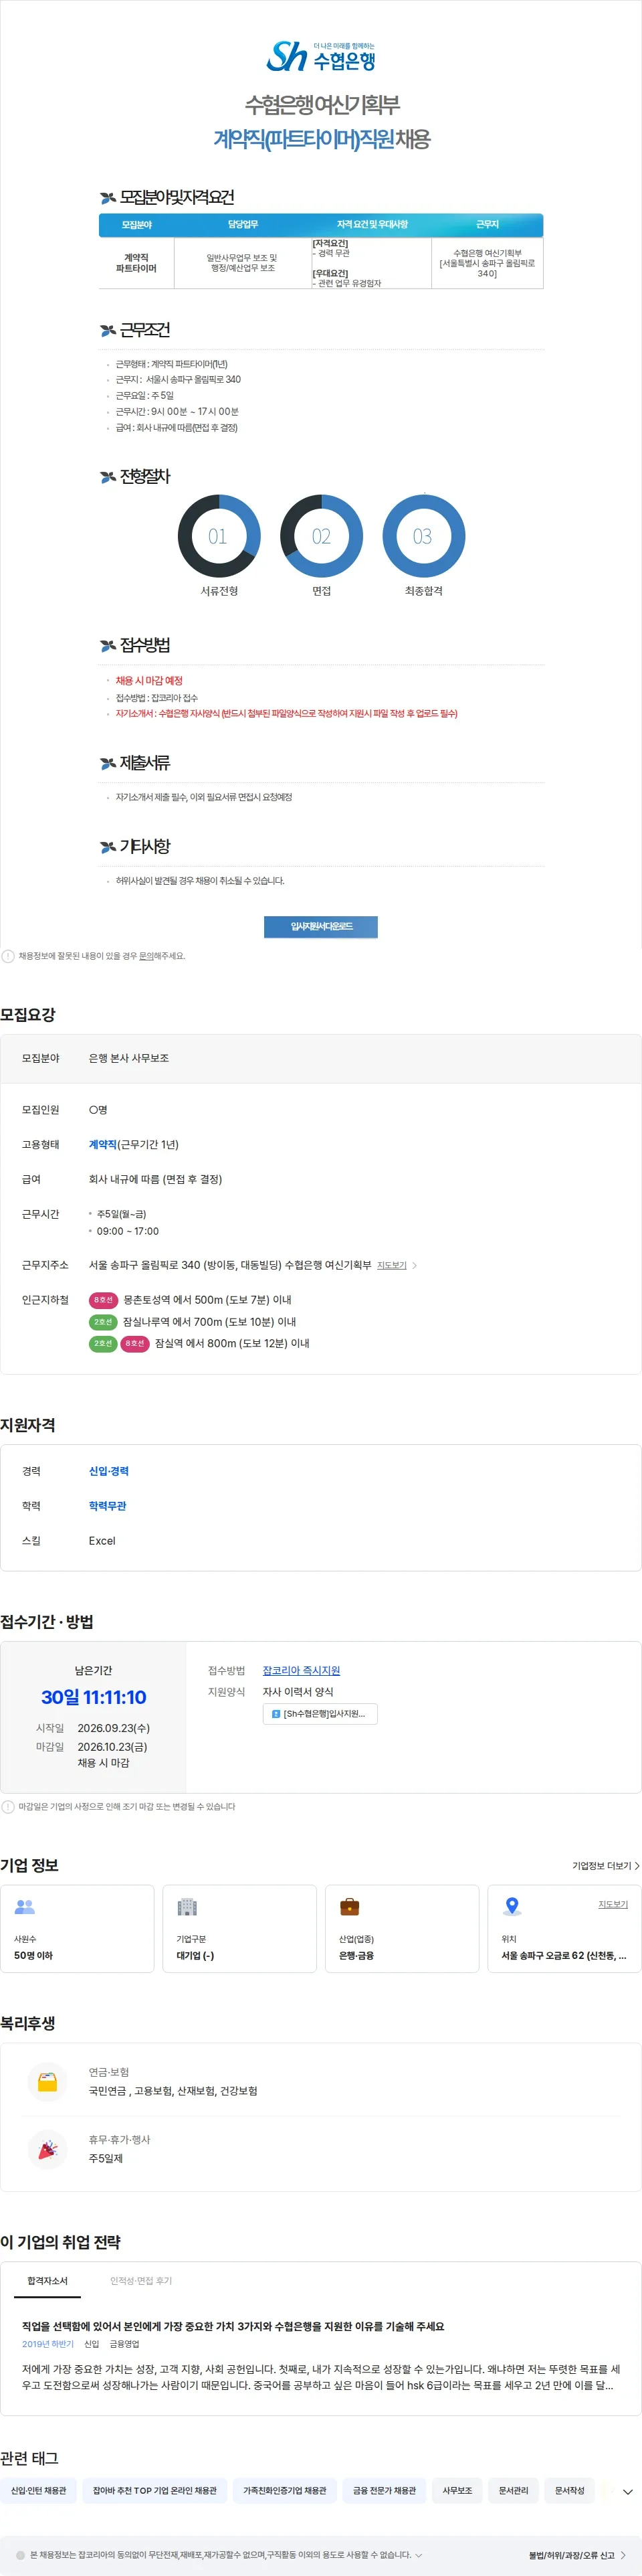
Task: Click the 위치 map pin icon
Action: pyautogui.click(x=512, y=1906)
